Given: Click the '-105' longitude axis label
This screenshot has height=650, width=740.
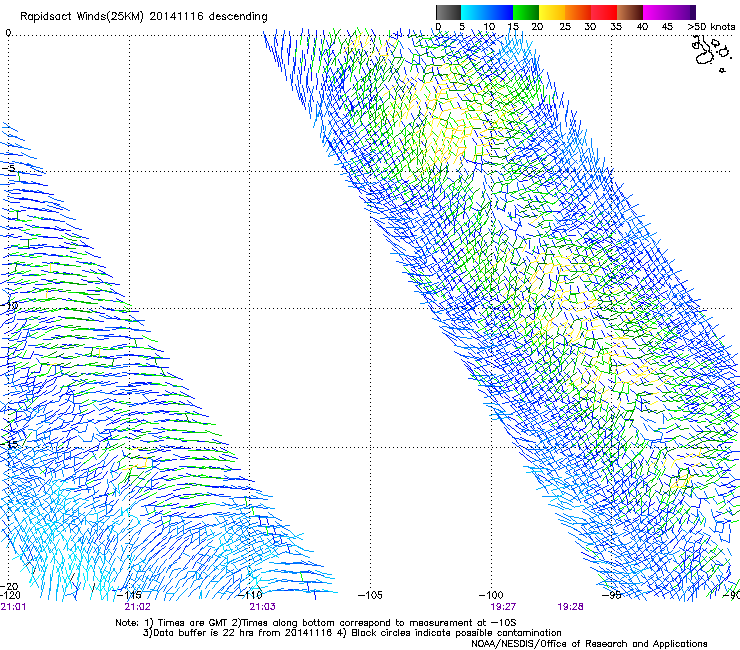Looking at the screenshot, I should 370,595.
